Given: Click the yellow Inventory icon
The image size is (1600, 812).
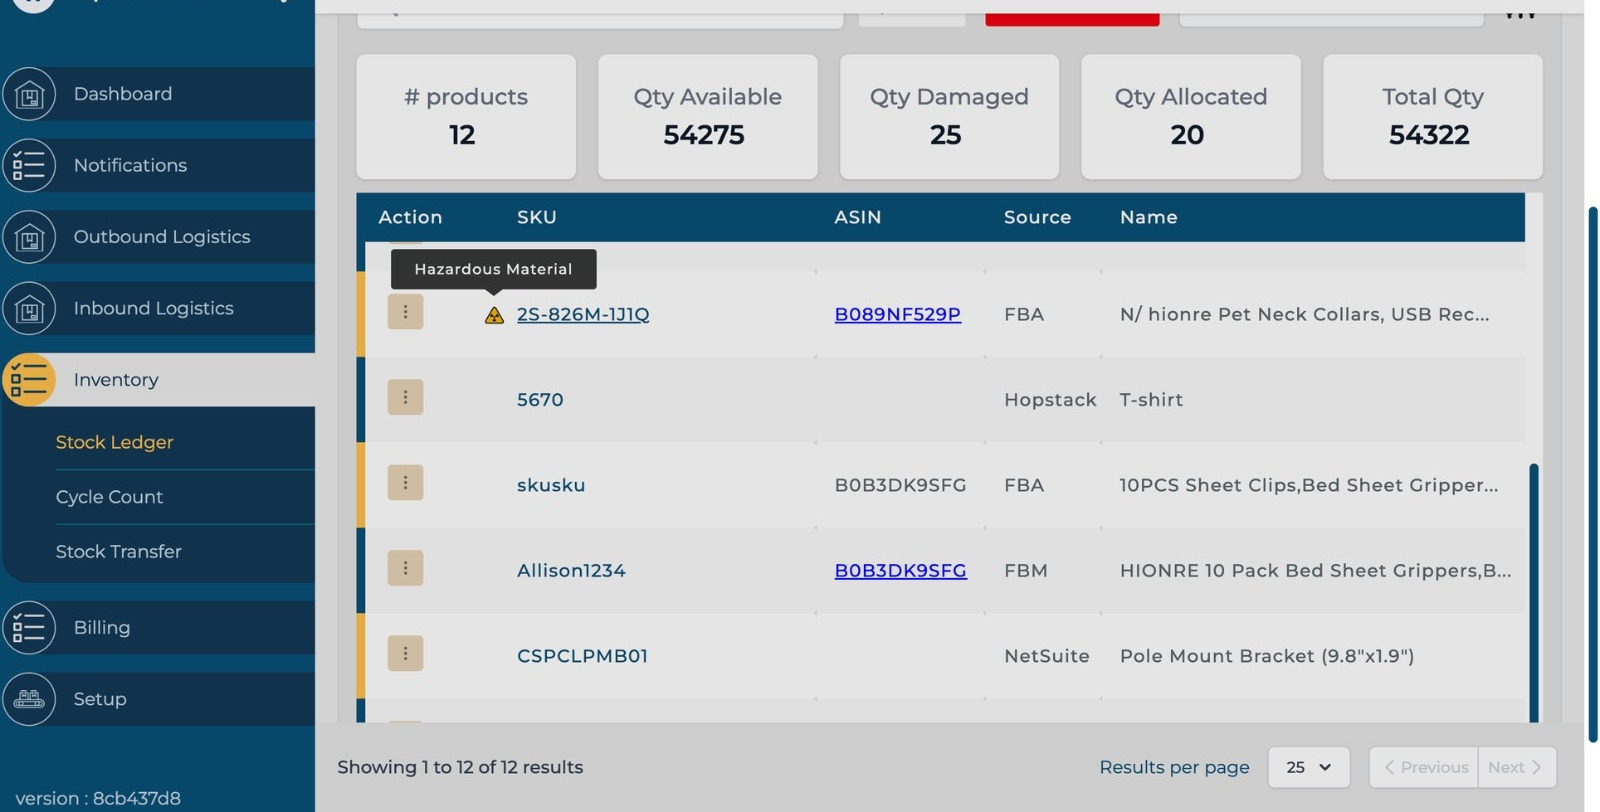Looking at the screenshot, I should tap(29, 380).
